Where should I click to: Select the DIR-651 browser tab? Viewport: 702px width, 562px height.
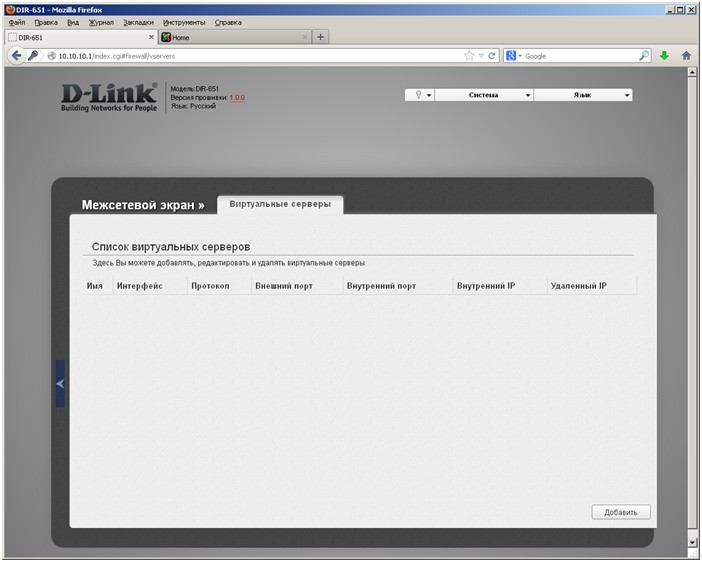(81, 37)
